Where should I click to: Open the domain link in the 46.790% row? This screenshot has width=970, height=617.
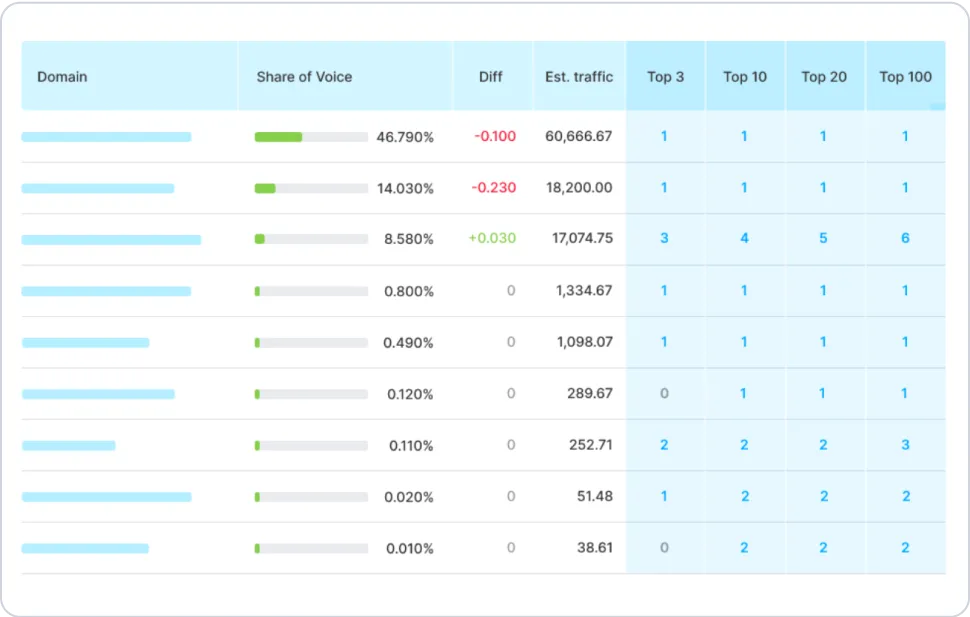click(x=106, y=137)
